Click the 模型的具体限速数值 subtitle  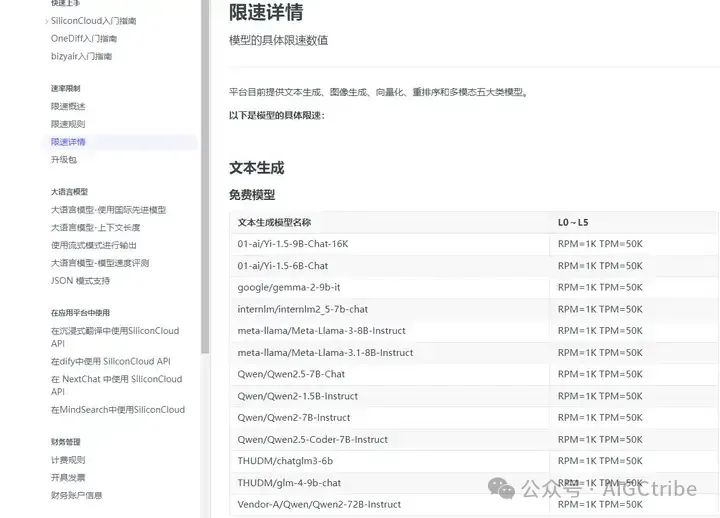(x=279, y=40)
